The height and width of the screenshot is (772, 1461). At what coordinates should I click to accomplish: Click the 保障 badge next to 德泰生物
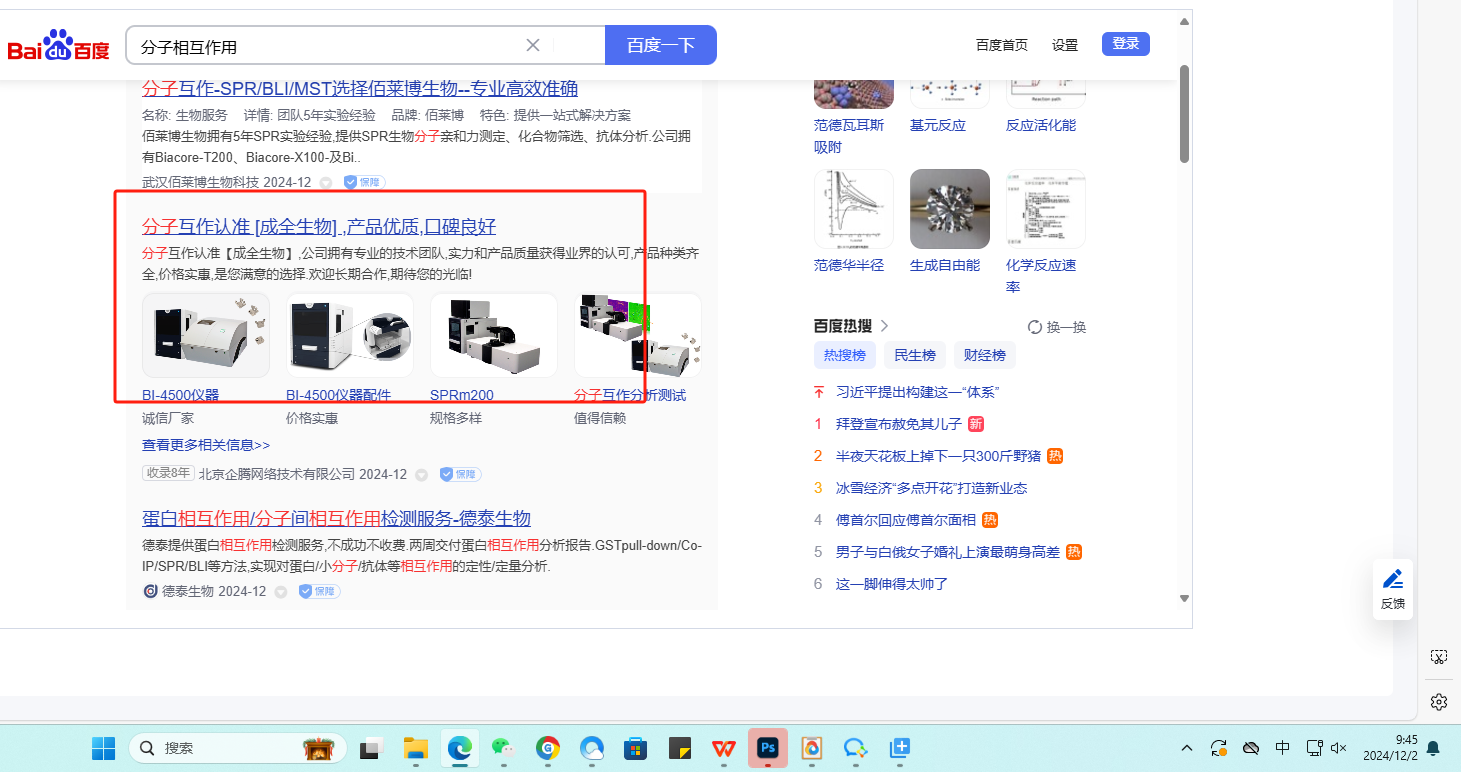coord(319,591)
